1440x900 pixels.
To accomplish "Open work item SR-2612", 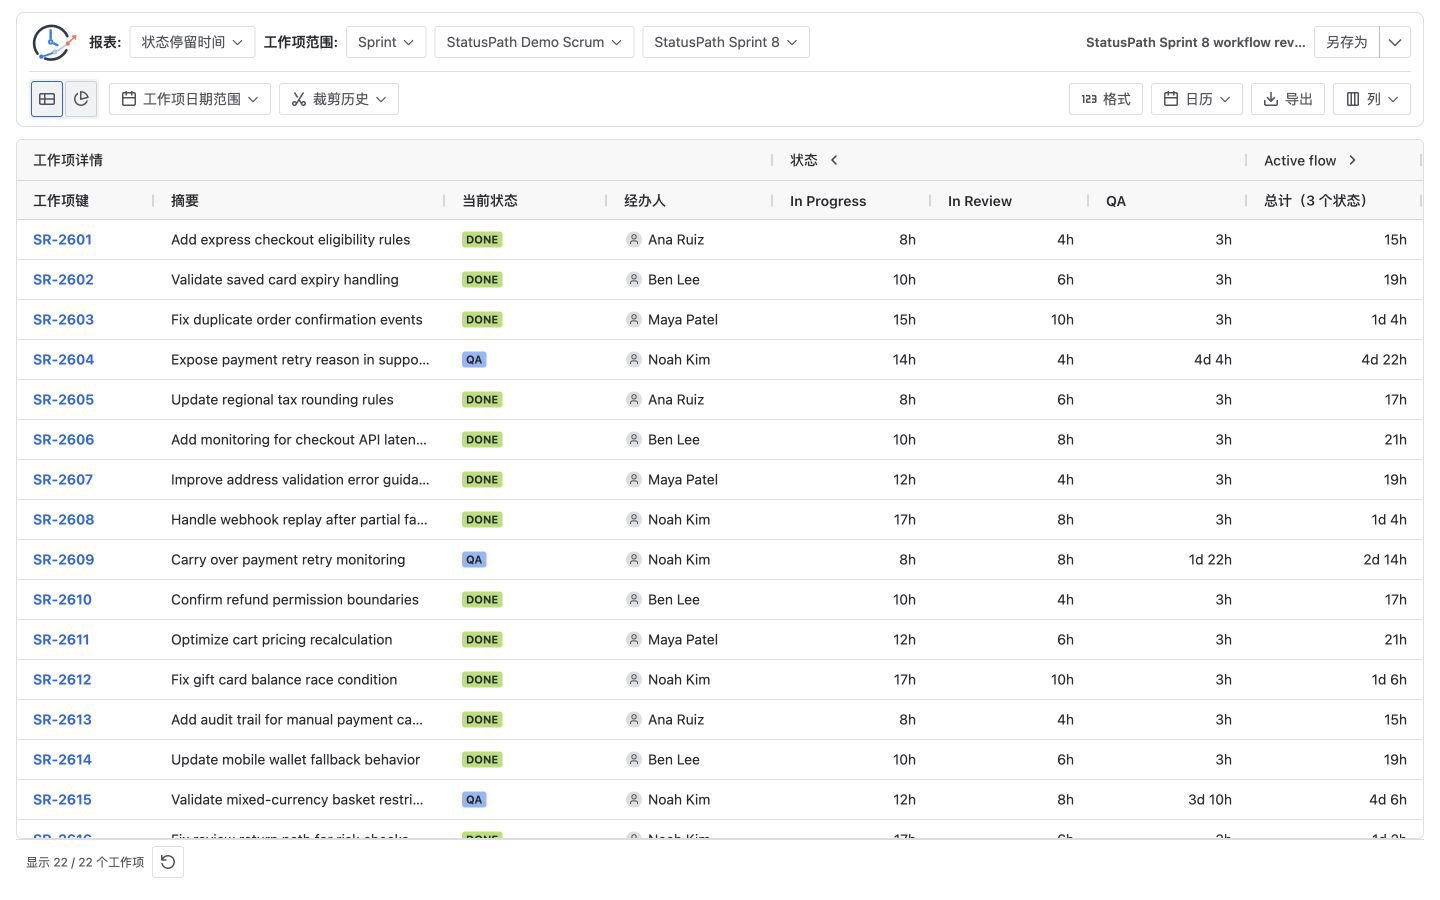I will pyautogui.click(x=62, y=680).
